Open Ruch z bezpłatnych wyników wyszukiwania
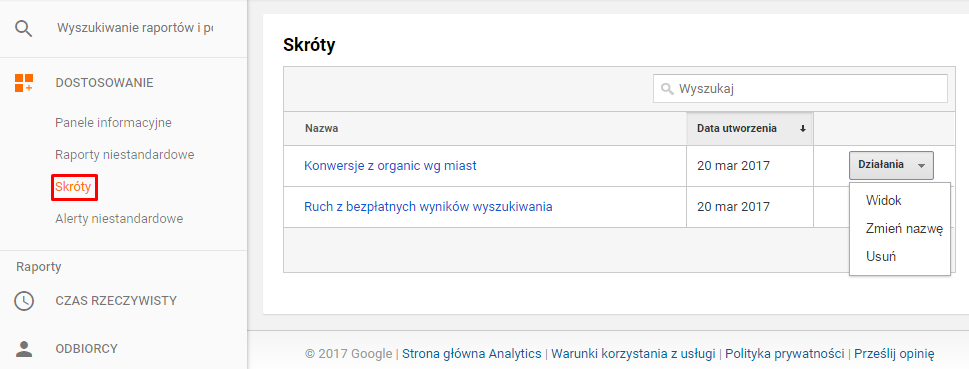 click(428, 206)
